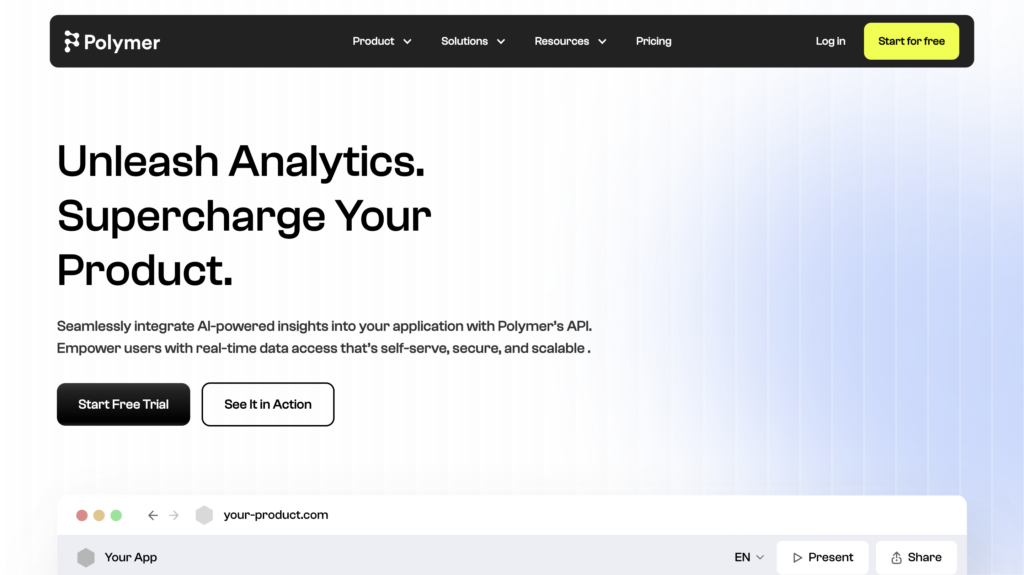The width and height of the screenshot is (1024, 575).
Task: Click the your-product.com address field
Action: [276, 515]
